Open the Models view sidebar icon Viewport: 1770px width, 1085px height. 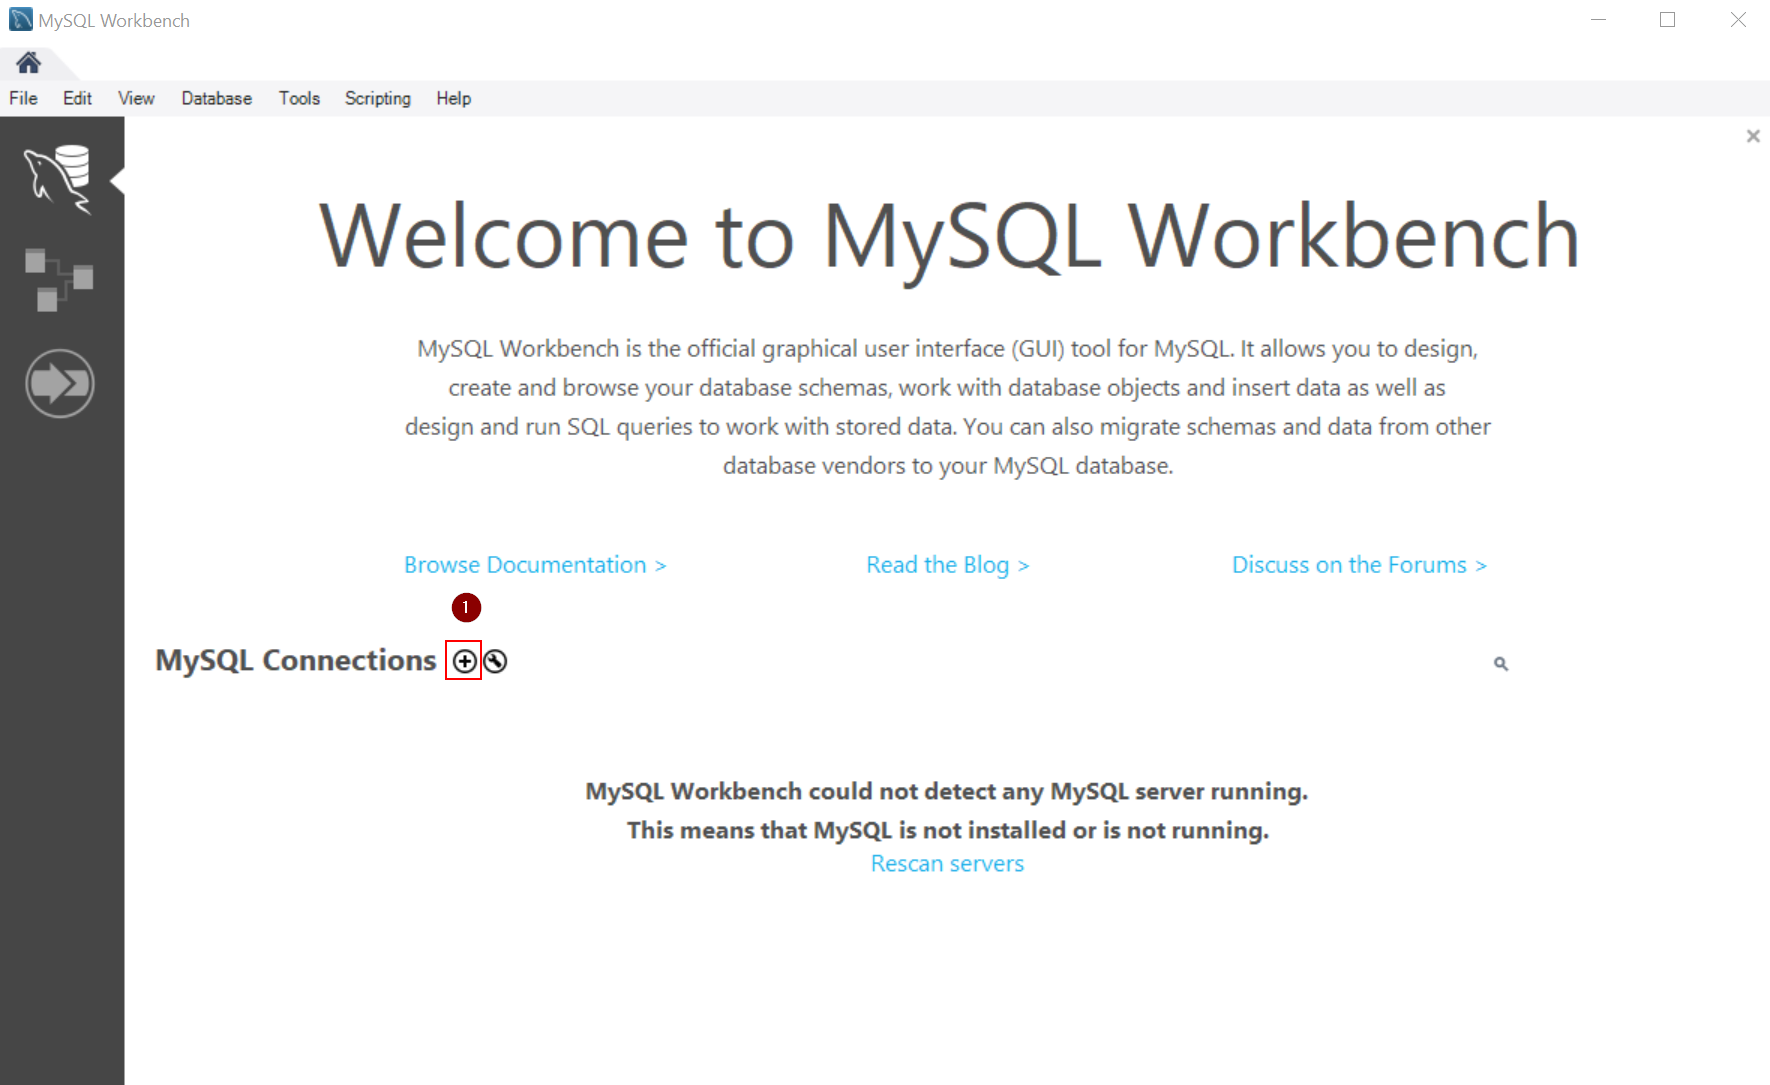click(59, 279)
